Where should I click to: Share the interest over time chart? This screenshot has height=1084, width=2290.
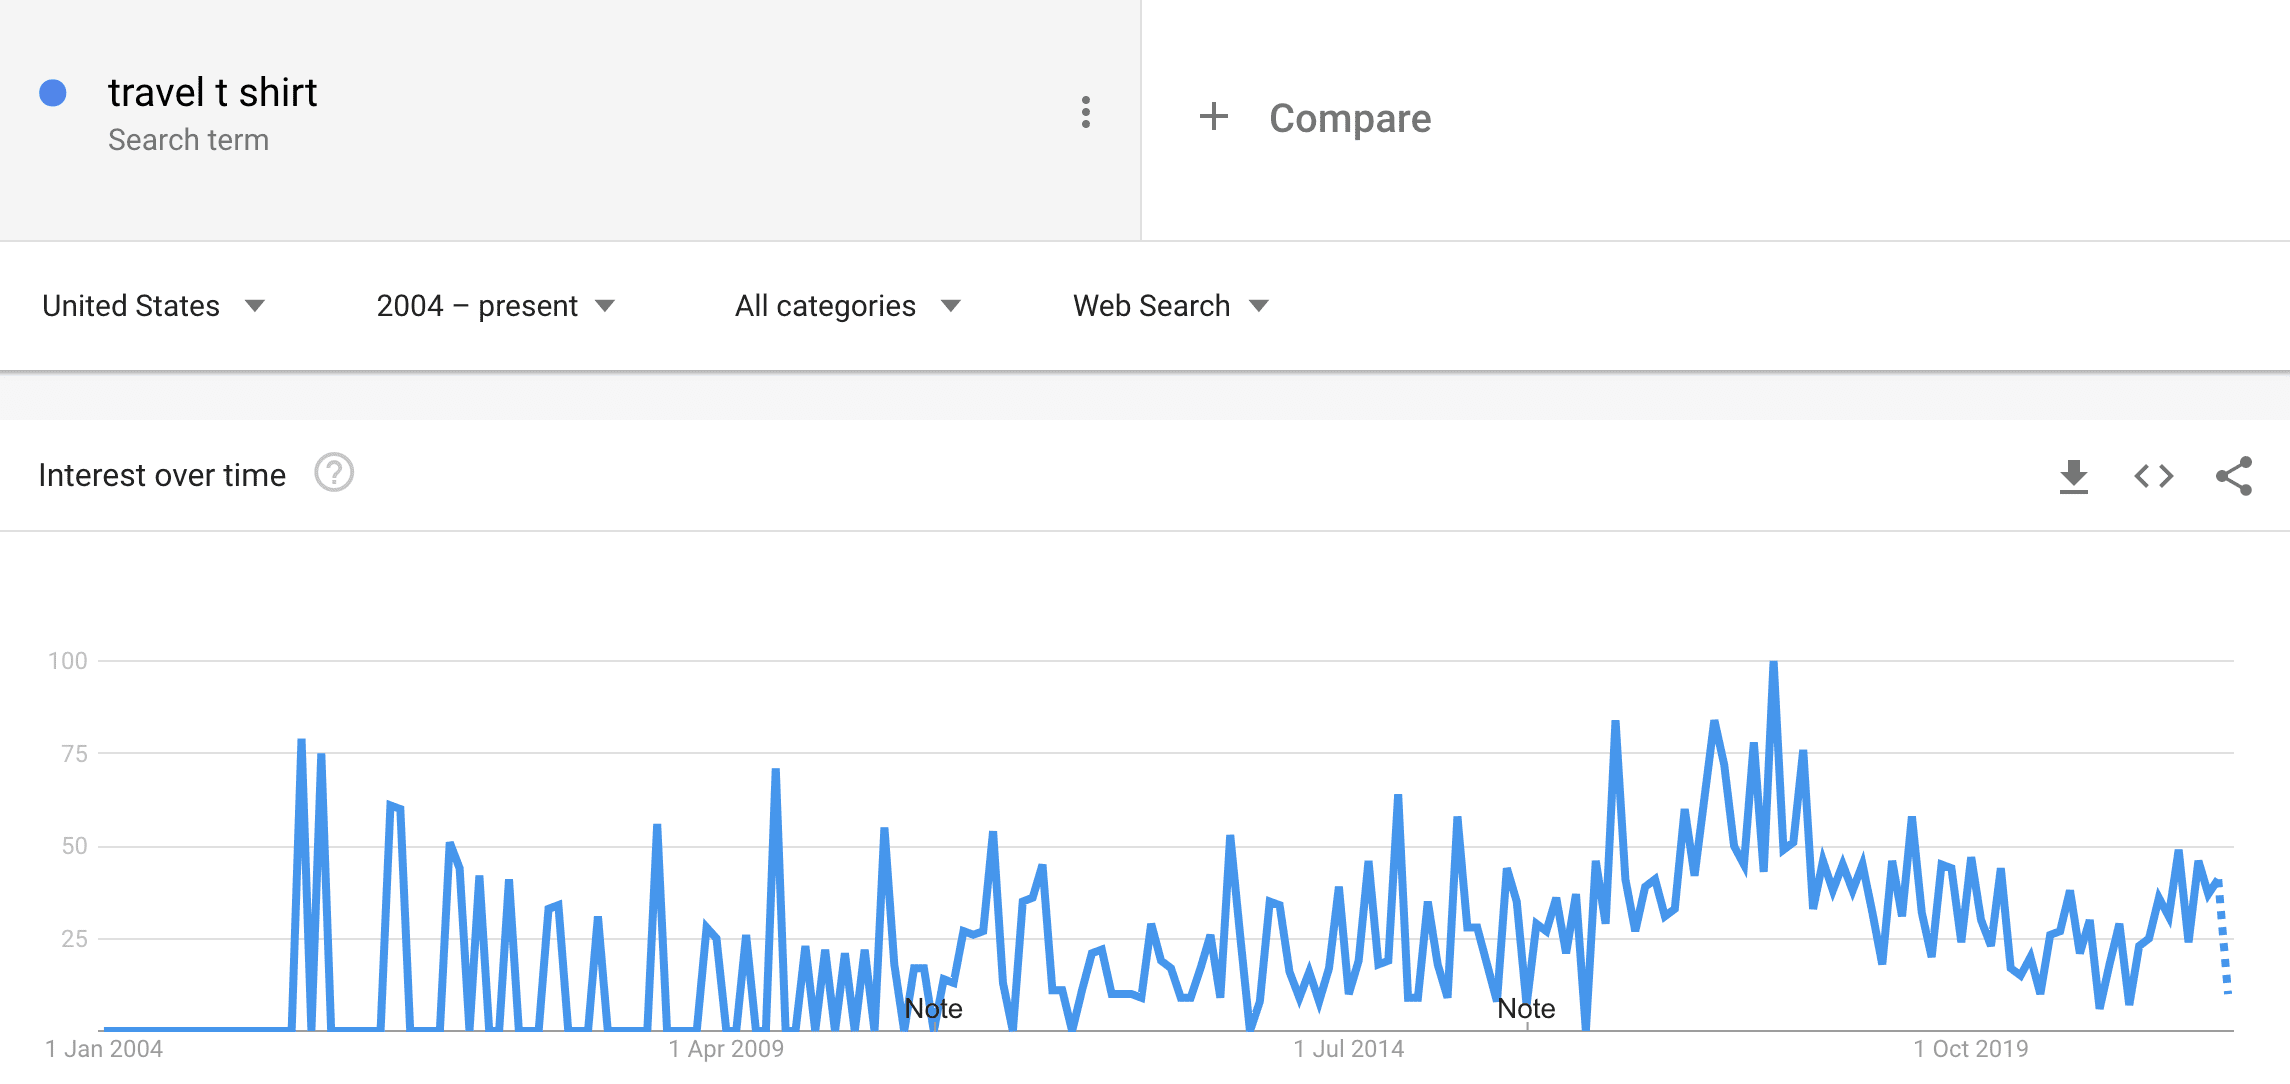2234,476
